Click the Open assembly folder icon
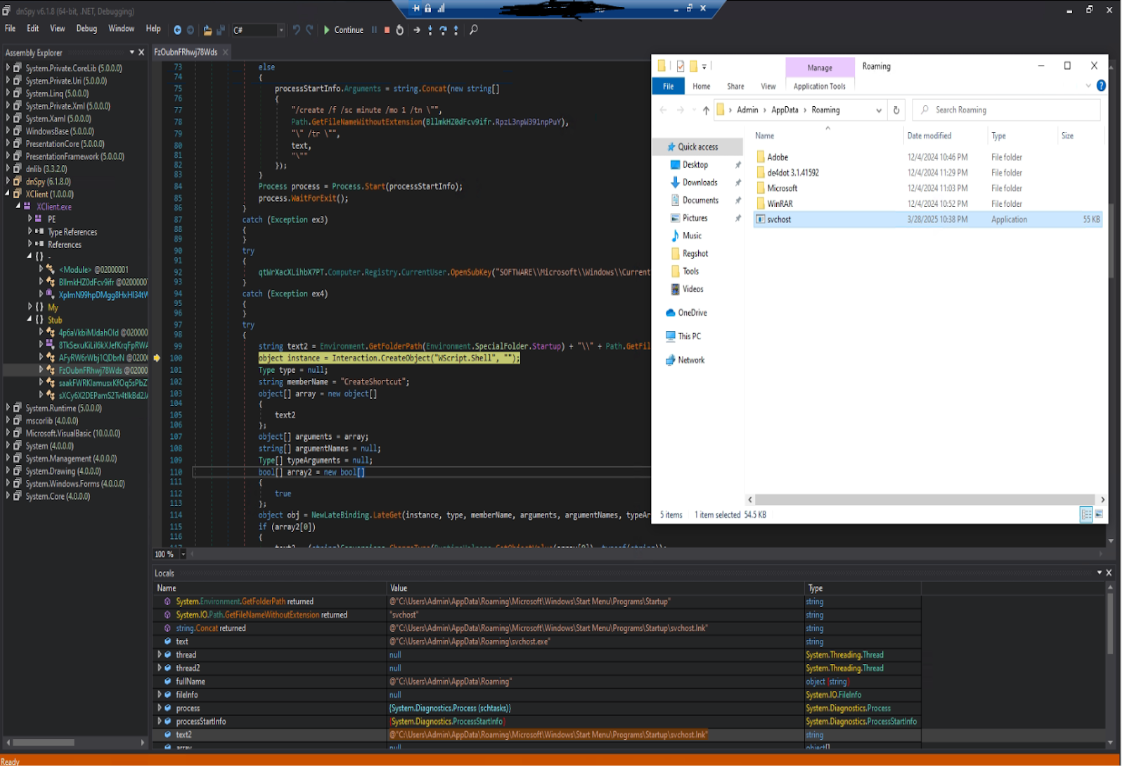1124x770 pixels. [207, 30]
